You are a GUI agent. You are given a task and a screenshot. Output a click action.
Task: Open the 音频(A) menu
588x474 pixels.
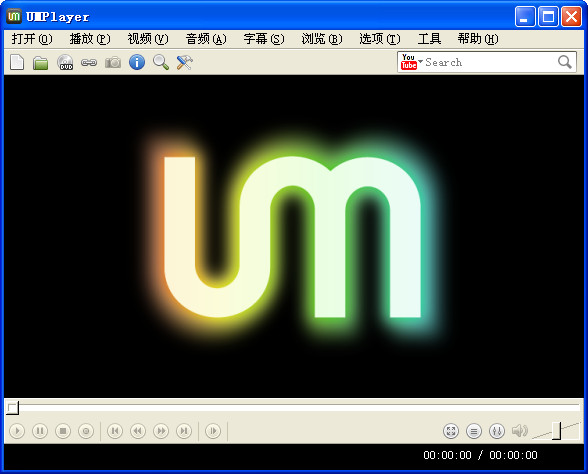[x=206, y=39]
